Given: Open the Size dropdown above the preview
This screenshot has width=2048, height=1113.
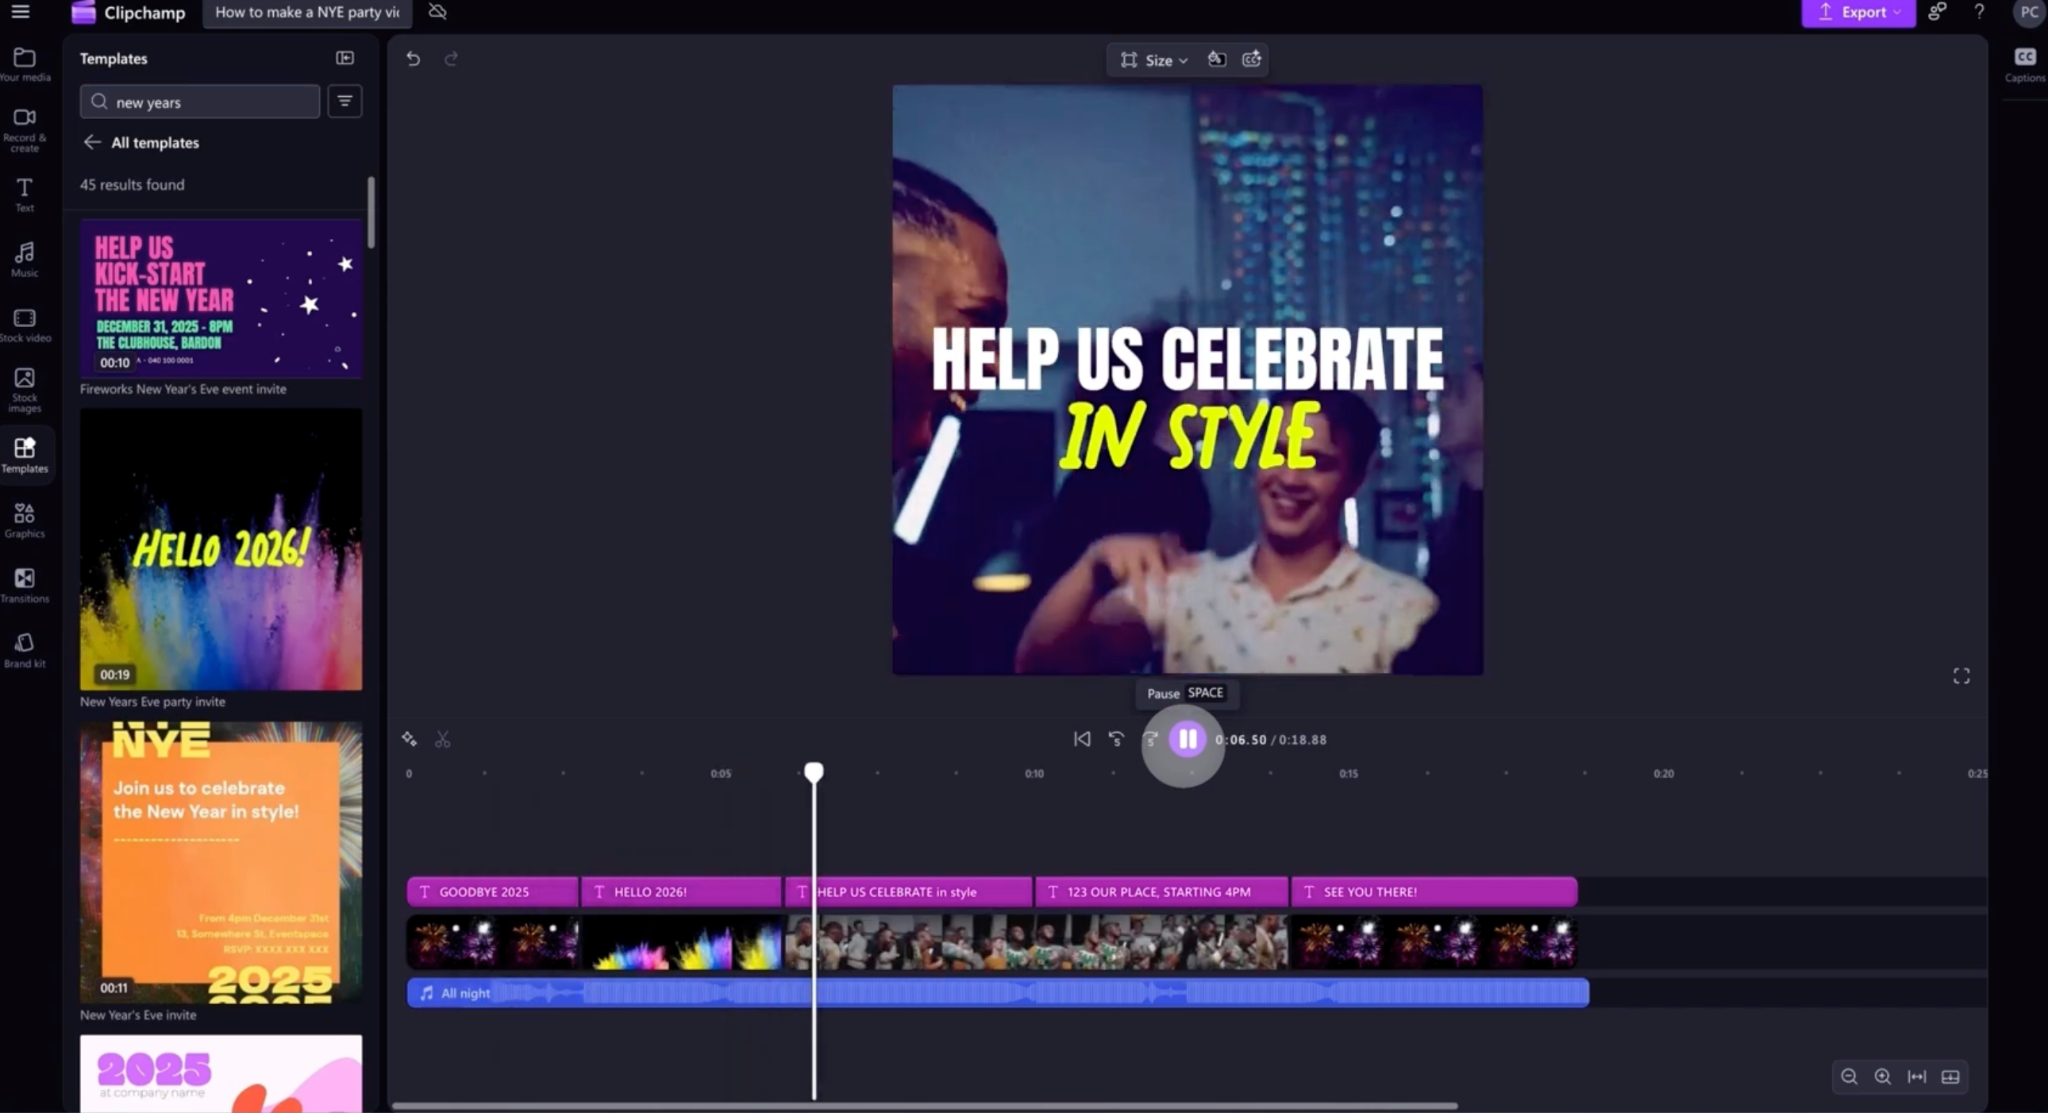Looking at the screenshot, I should pyautogui.click(x=1152, y=60).
